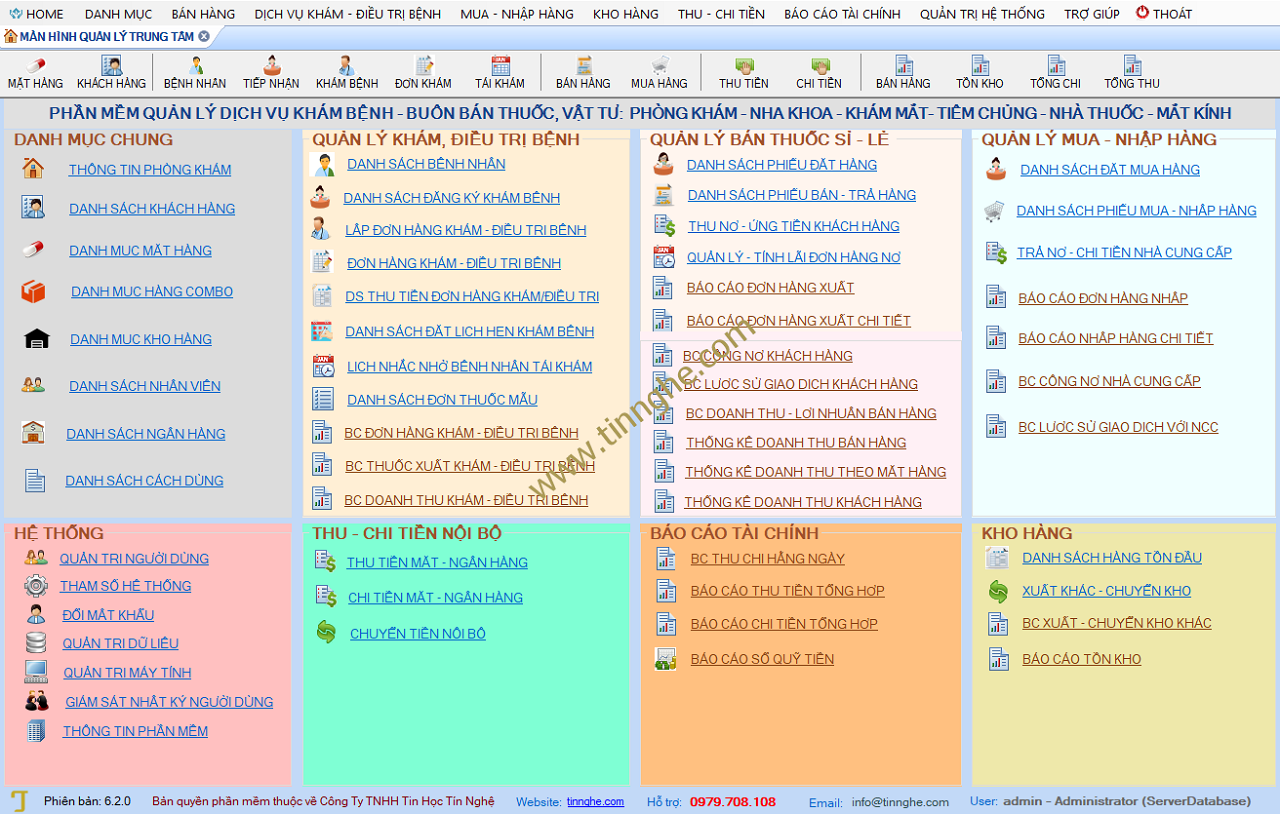The width and height of the screenshot is (1280, 814).
Task: Click cart icon beside DANH SÁCH PHIẾU MUA - NHẬP HÀNG
Action: coord(994,210)
